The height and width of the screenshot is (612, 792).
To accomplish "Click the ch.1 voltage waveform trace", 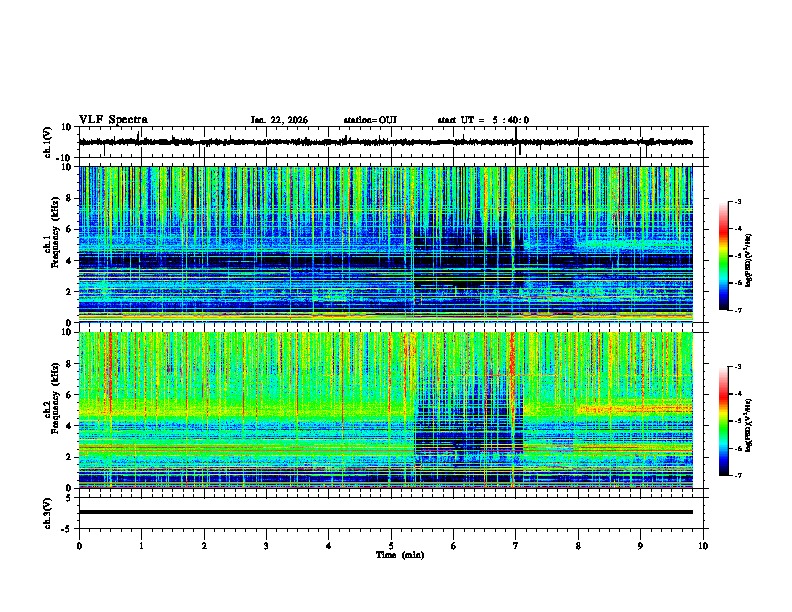I will [385, 142].
